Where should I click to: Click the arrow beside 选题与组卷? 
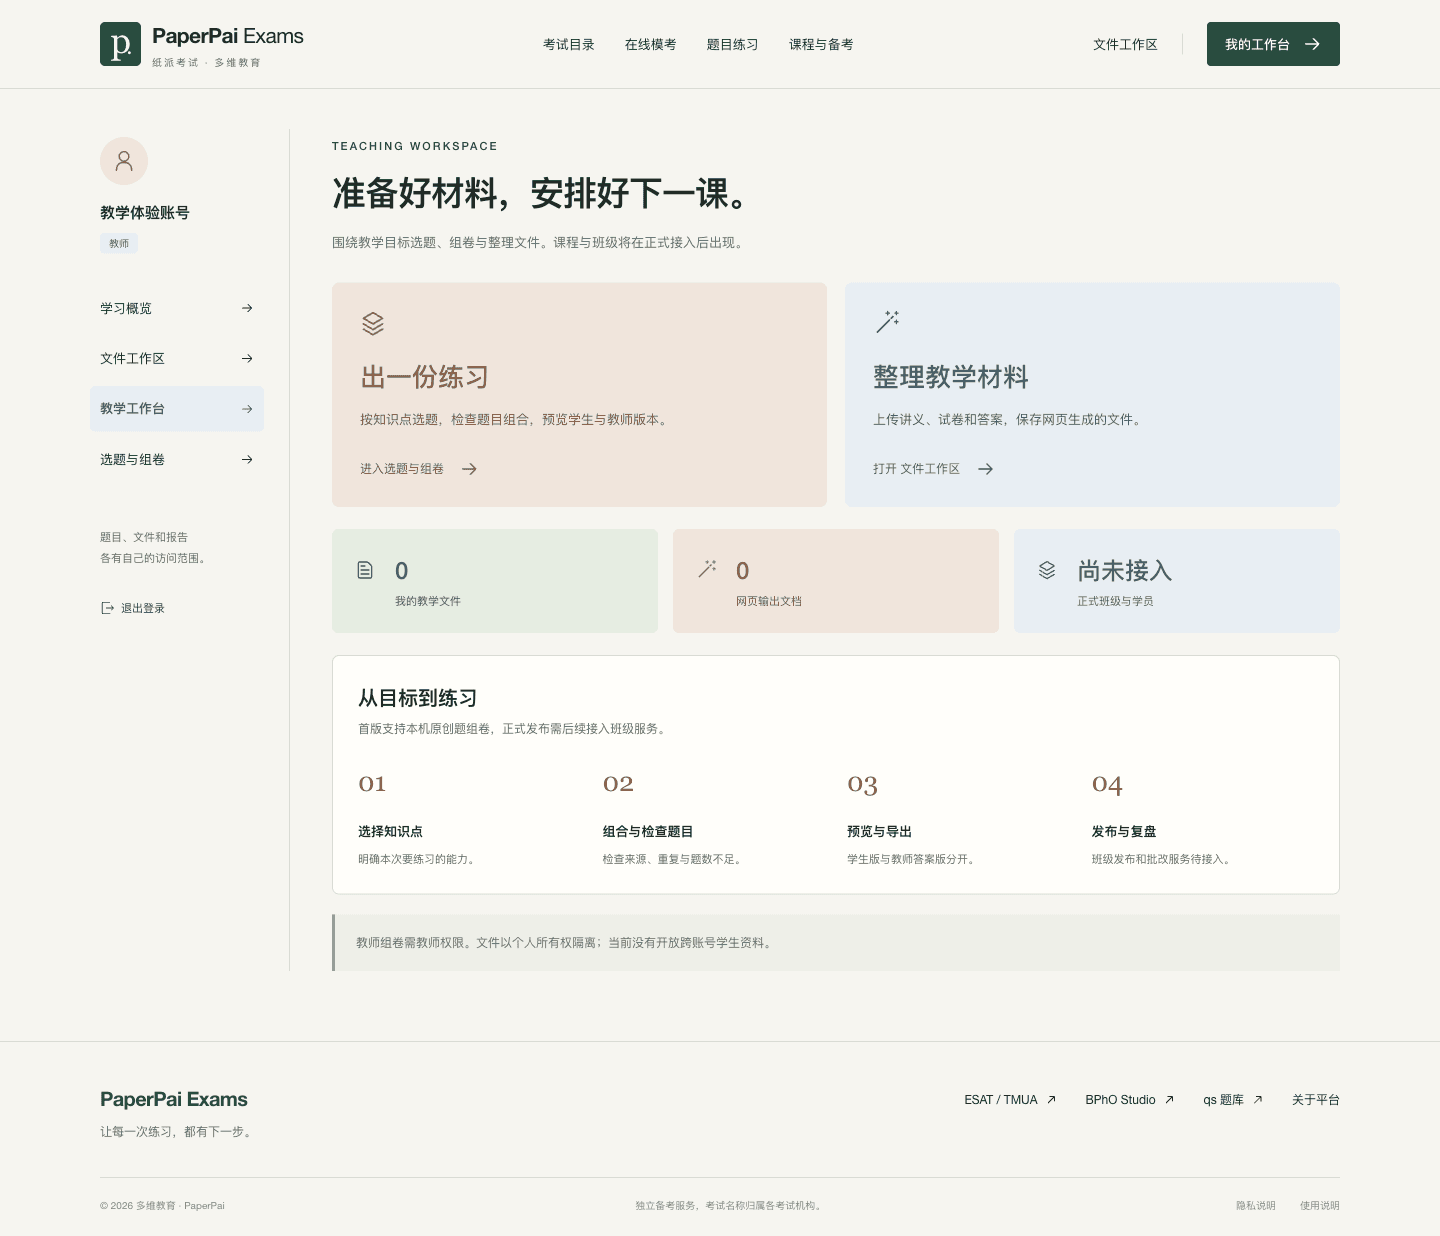tap(247, 459)
